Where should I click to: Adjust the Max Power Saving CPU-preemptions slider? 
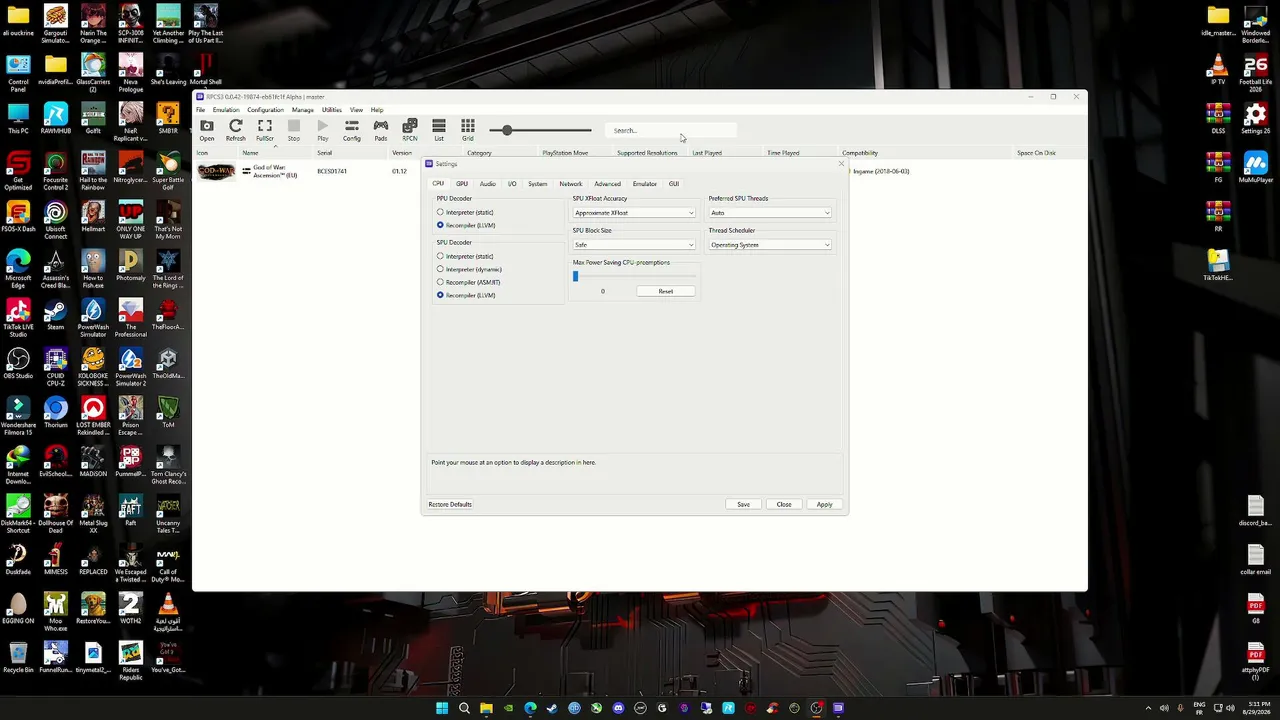[x=634, y=276]
